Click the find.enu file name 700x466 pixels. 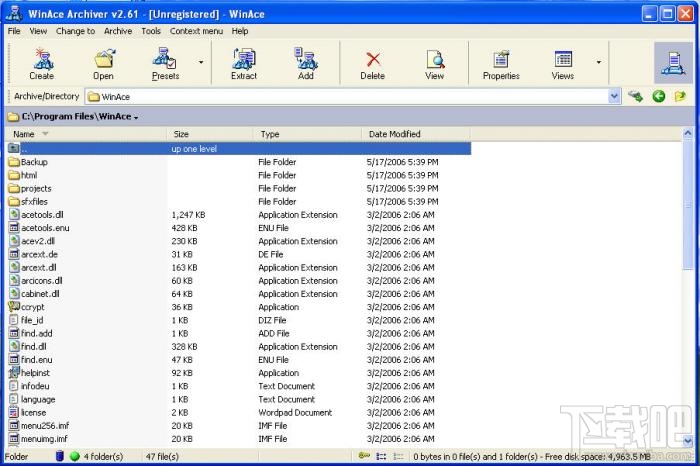[x=37, y=360]
